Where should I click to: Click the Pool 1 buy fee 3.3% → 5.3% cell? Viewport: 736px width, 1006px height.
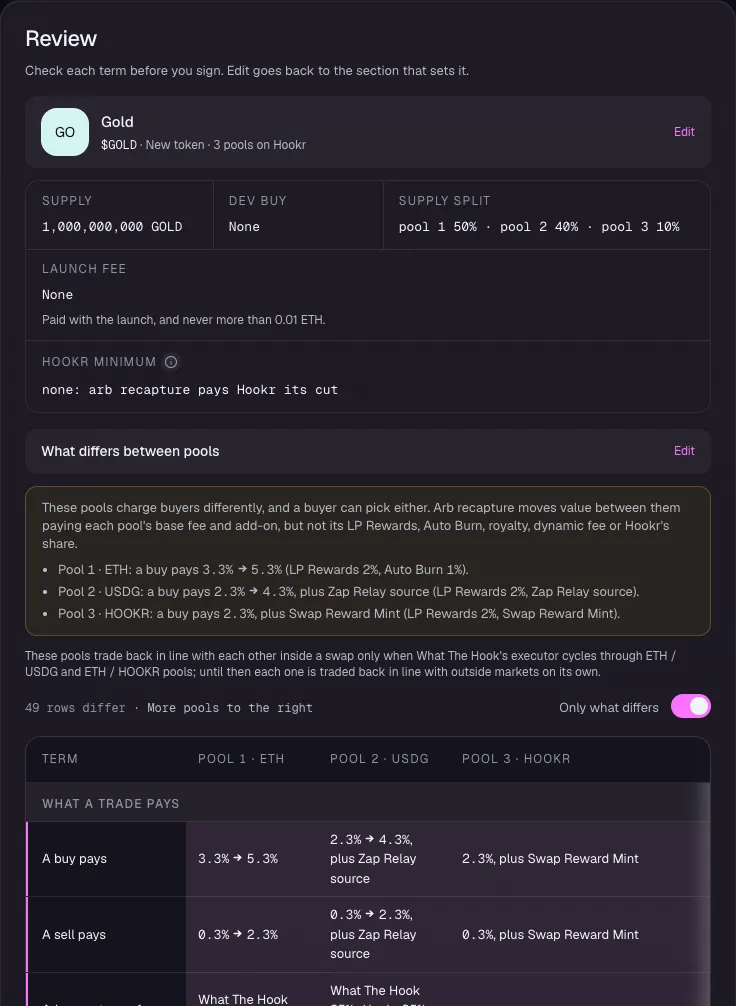pyautogui.click(x=238, y=858)
